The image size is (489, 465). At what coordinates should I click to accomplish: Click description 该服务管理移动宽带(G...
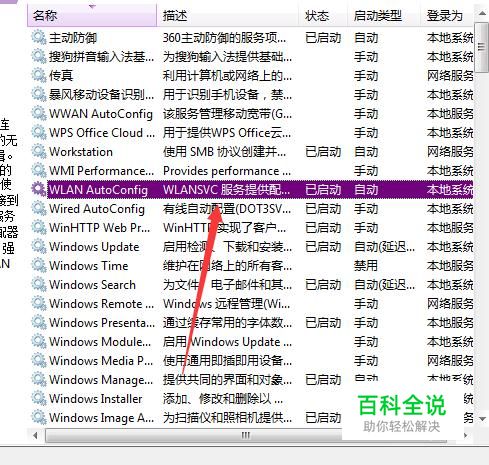[x=227, y=114]
